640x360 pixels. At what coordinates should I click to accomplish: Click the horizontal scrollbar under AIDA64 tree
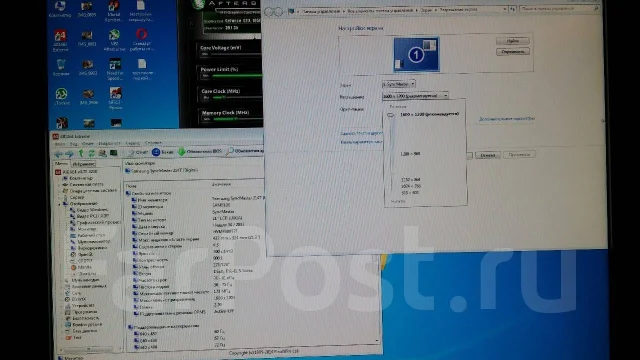click(88, 349)
